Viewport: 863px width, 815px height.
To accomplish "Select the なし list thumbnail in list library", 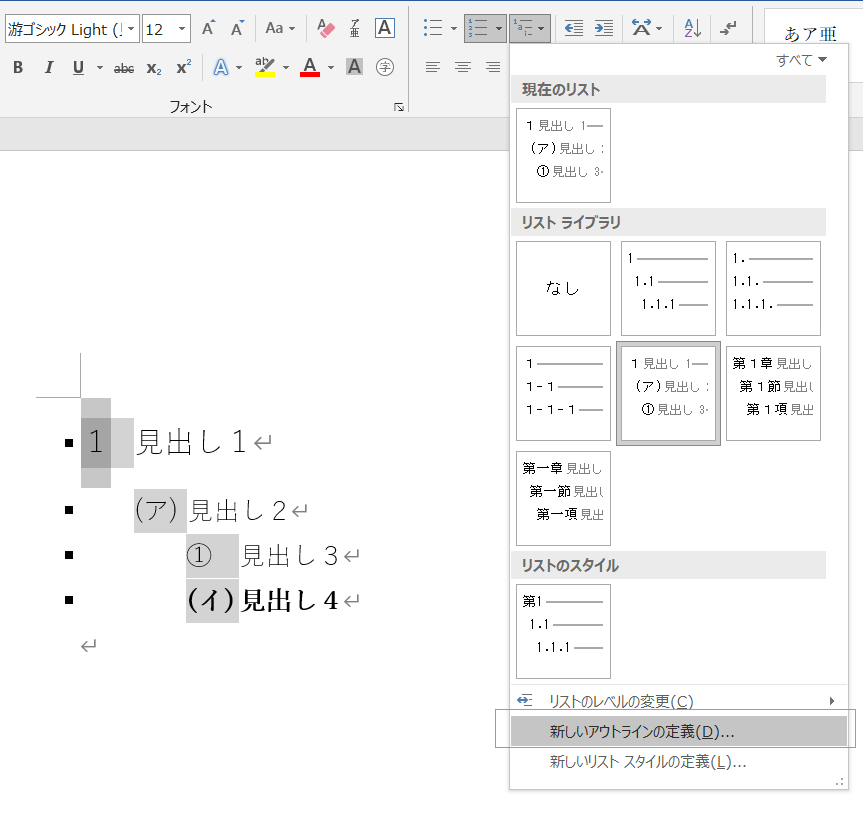I will tap(563, 288).
